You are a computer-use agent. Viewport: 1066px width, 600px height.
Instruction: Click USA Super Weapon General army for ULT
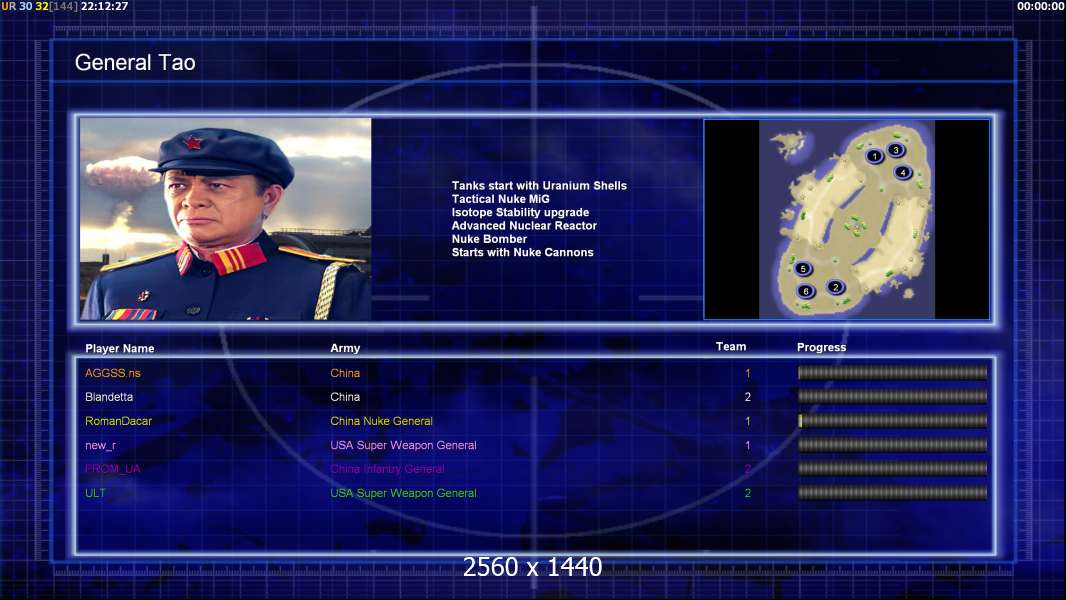click(x=403, y=493)
